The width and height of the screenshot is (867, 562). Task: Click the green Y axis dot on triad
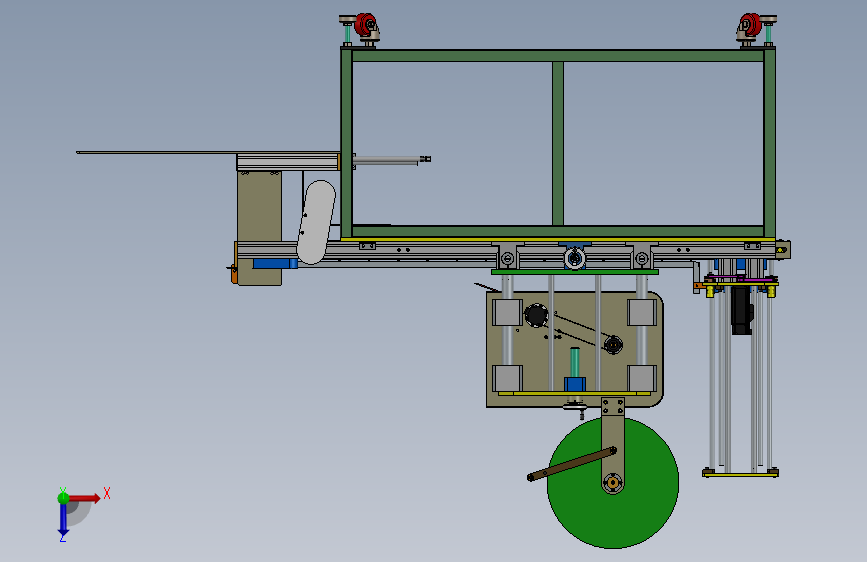point(63,497)
